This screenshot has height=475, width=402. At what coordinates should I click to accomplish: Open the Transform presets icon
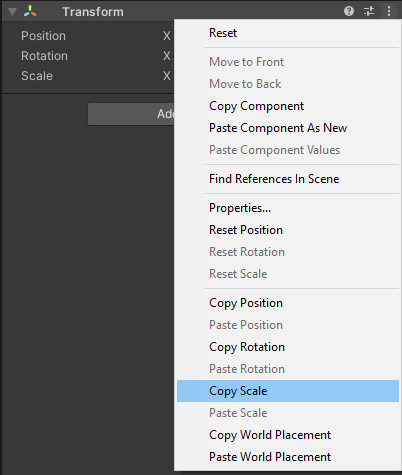[x=369, y=11]
